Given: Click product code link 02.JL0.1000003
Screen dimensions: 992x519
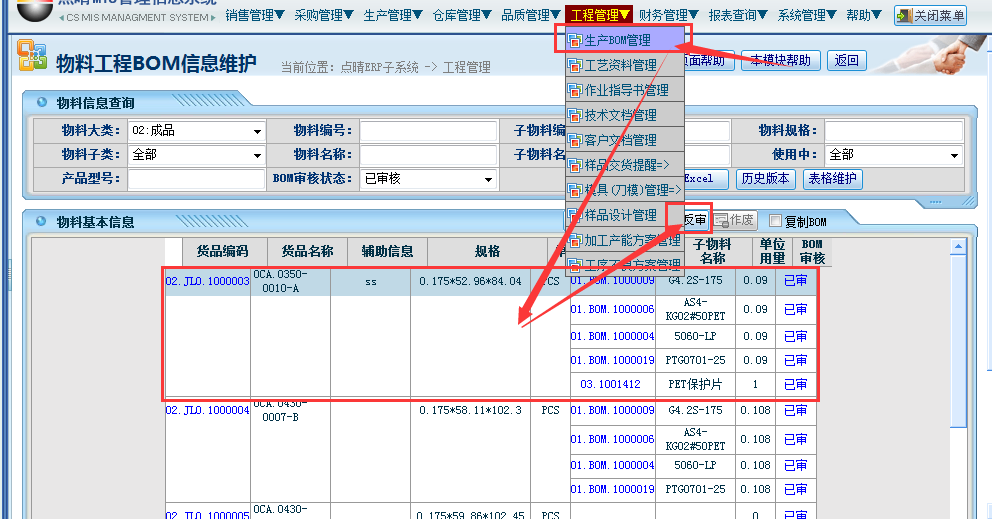Looking at the screenshot, I should tap(207, 282).
